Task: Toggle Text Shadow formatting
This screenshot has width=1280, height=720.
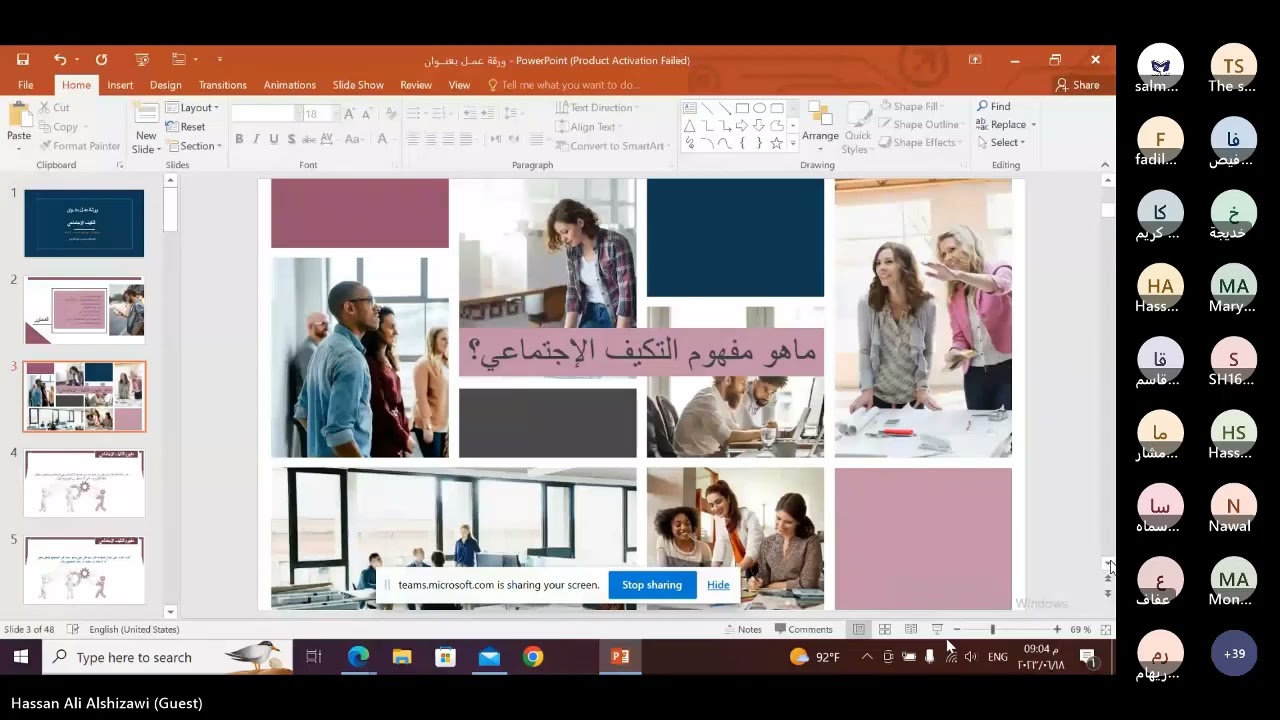Action: point(291,139)
